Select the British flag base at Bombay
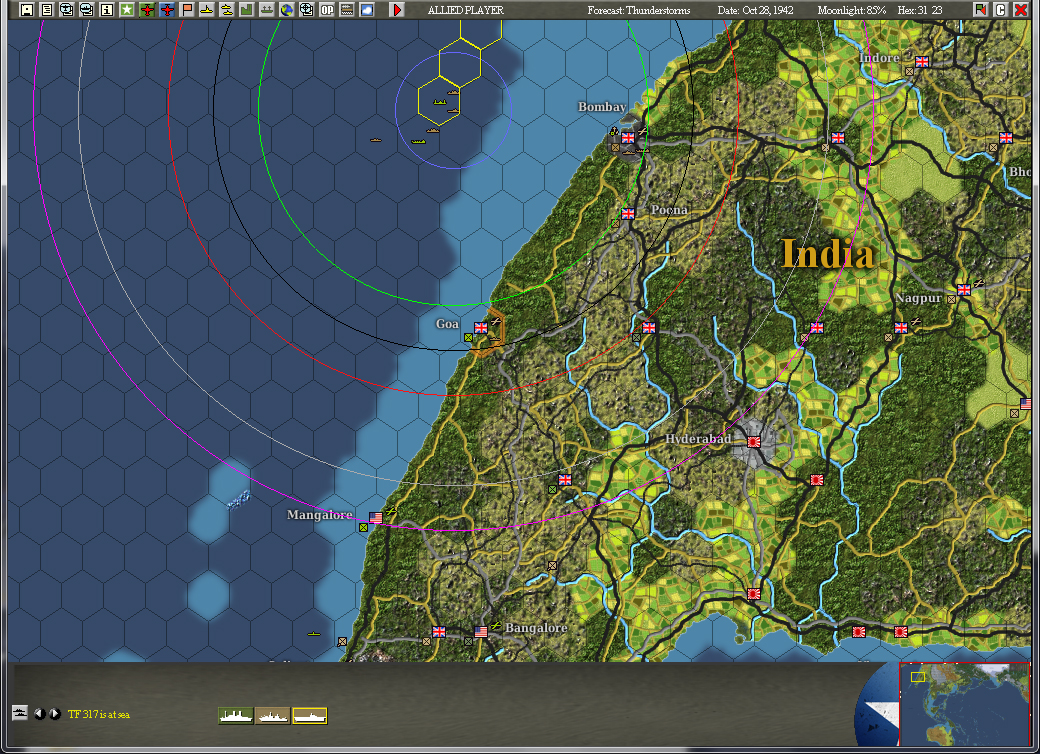Viewport: 1040px width, 754px height. (627, 138)
